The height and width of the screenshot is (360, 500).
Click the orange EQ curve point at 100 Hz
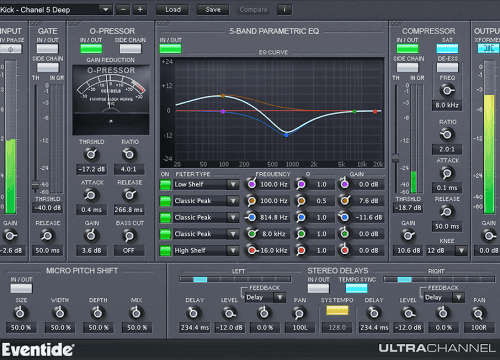point(223,96)
